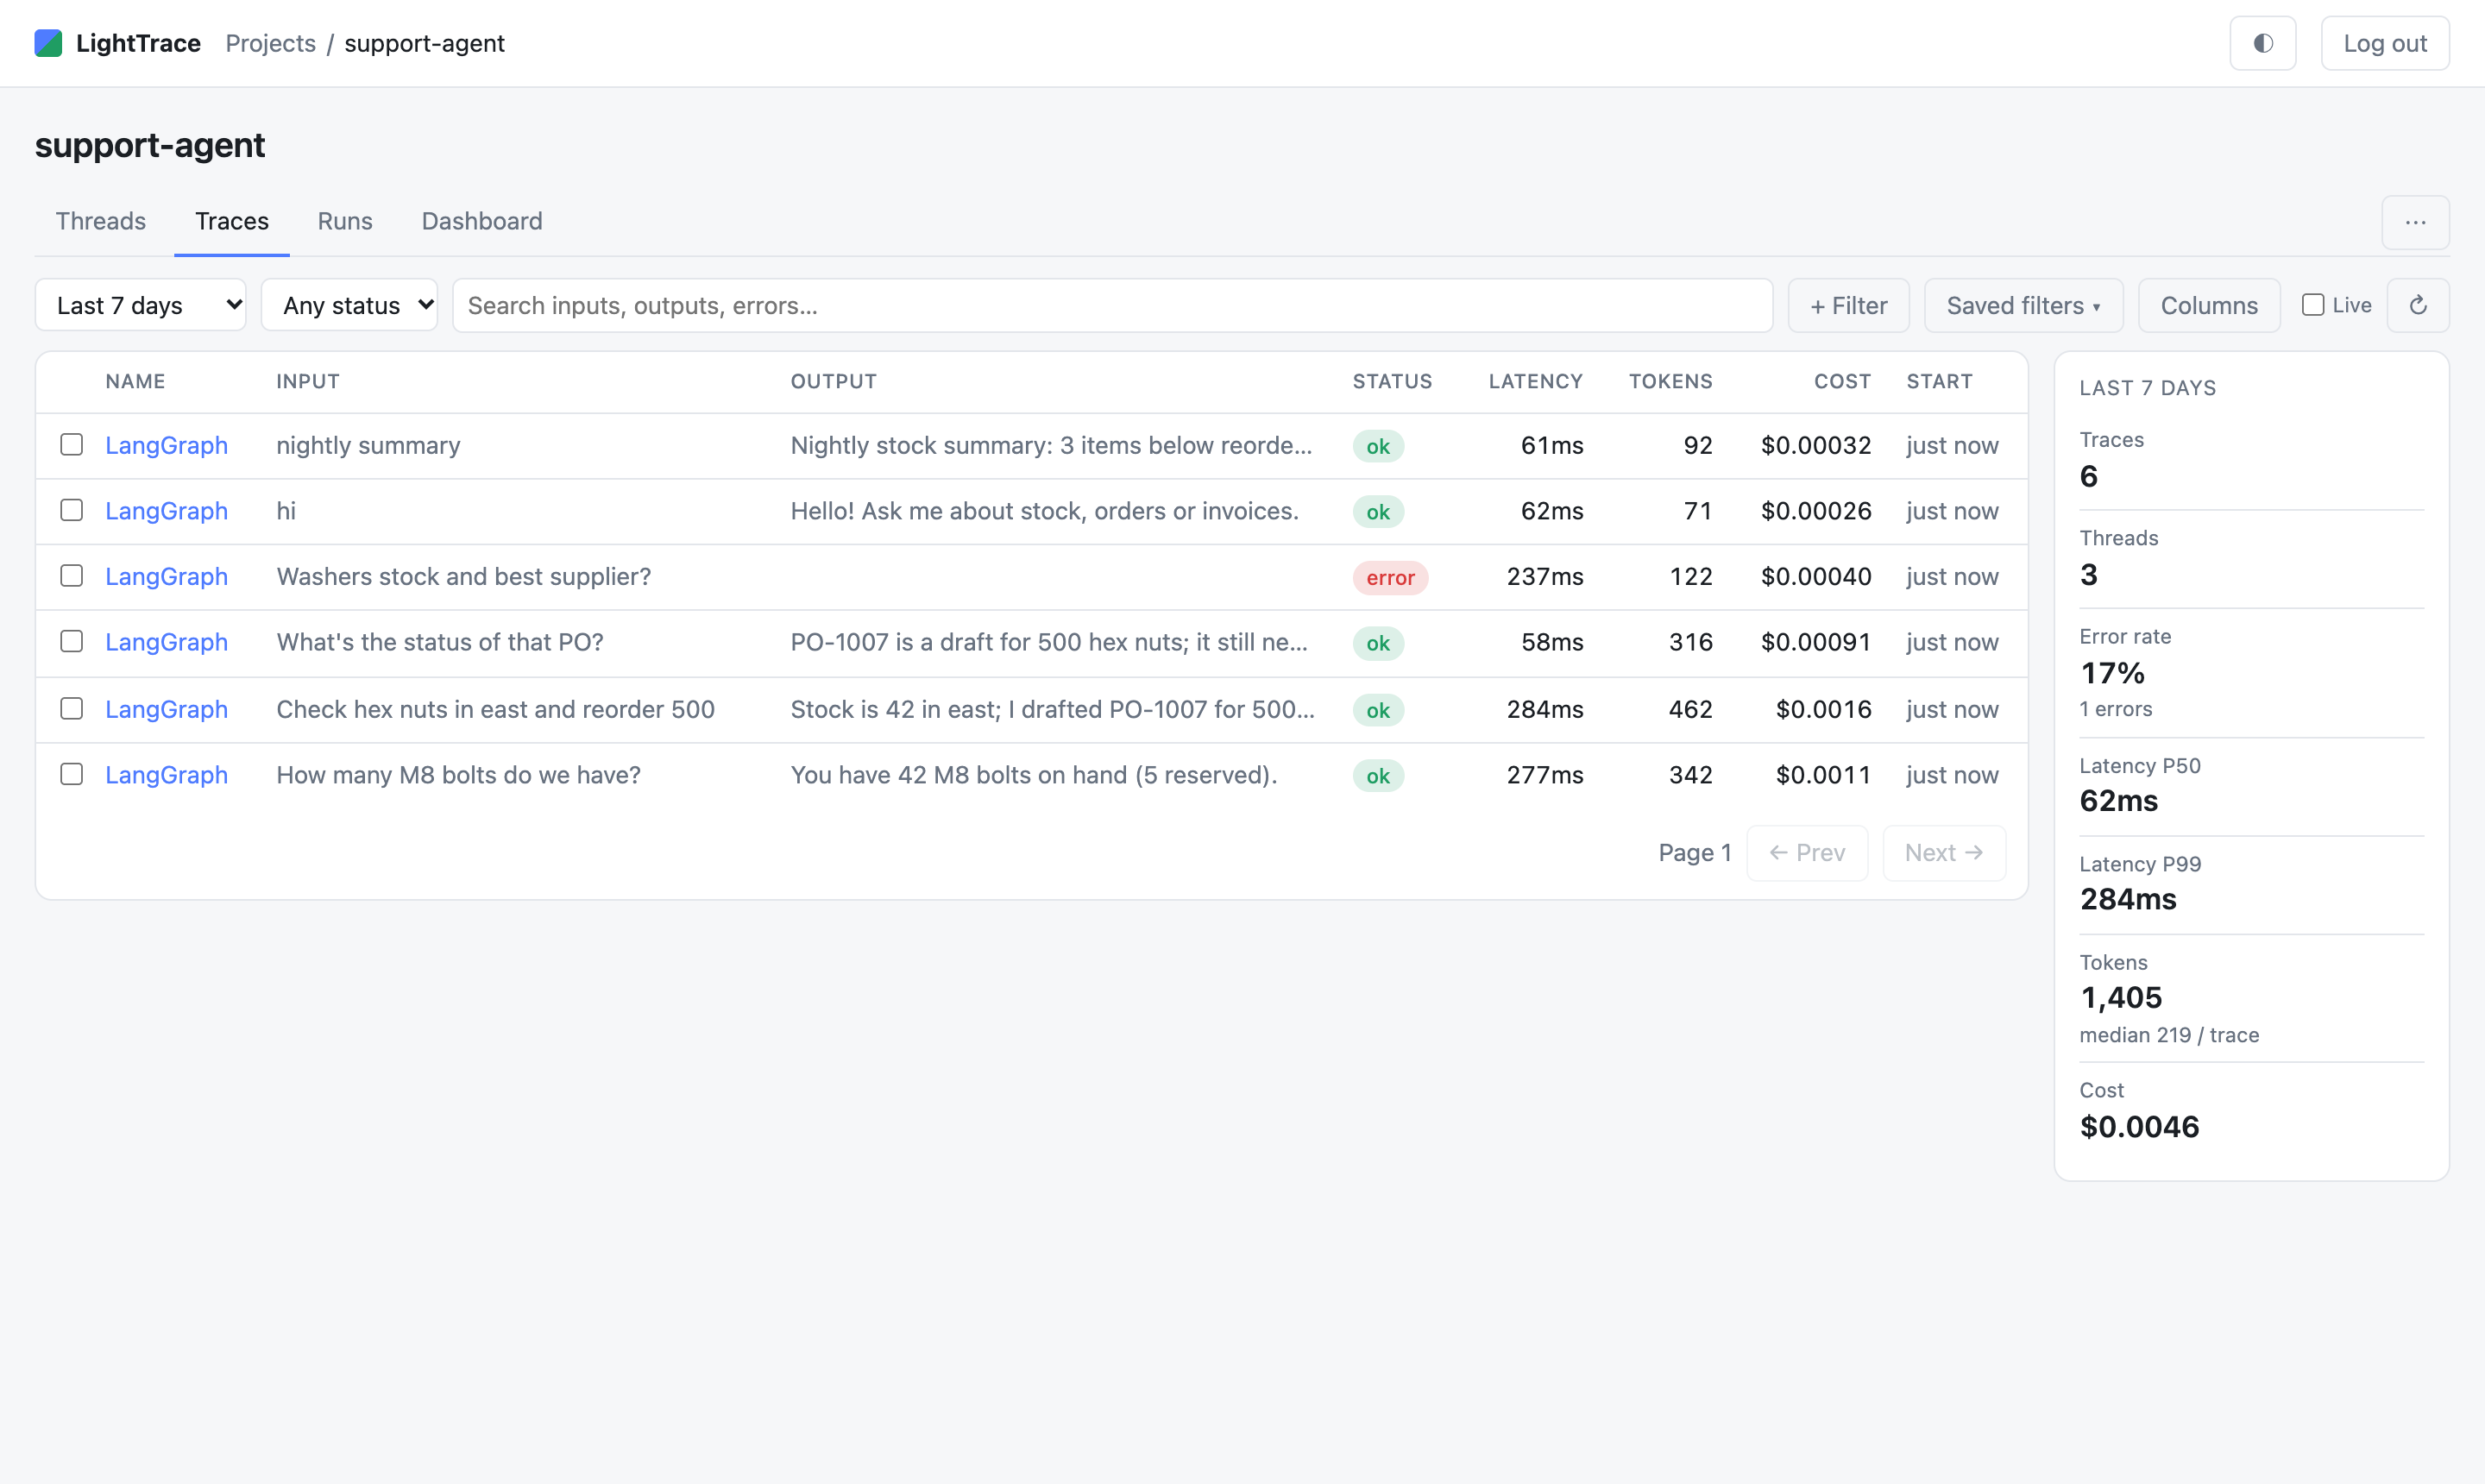The width and height of the screenshot is (2485, 1484).
Task: Open the LangGraph trace with input 'hi'
Action: (x=166, y=511)
